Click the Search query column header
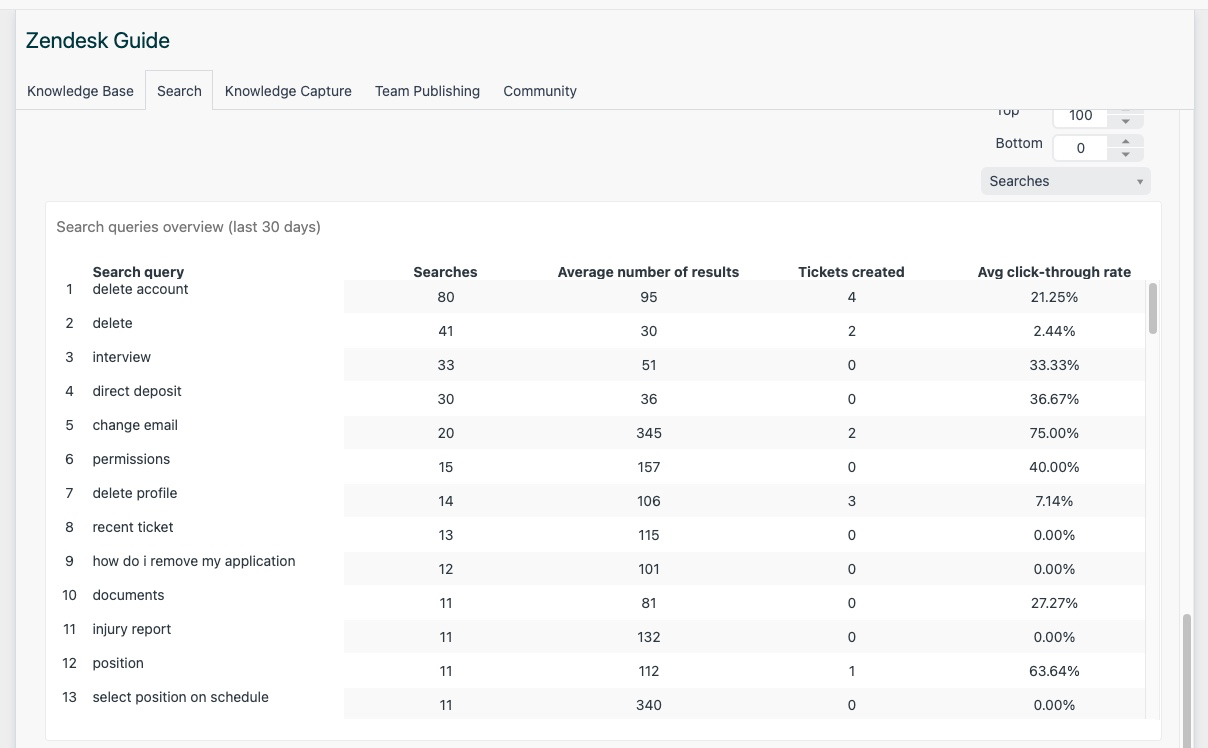Screen dimensions: 1208x748 click(138, 272)
